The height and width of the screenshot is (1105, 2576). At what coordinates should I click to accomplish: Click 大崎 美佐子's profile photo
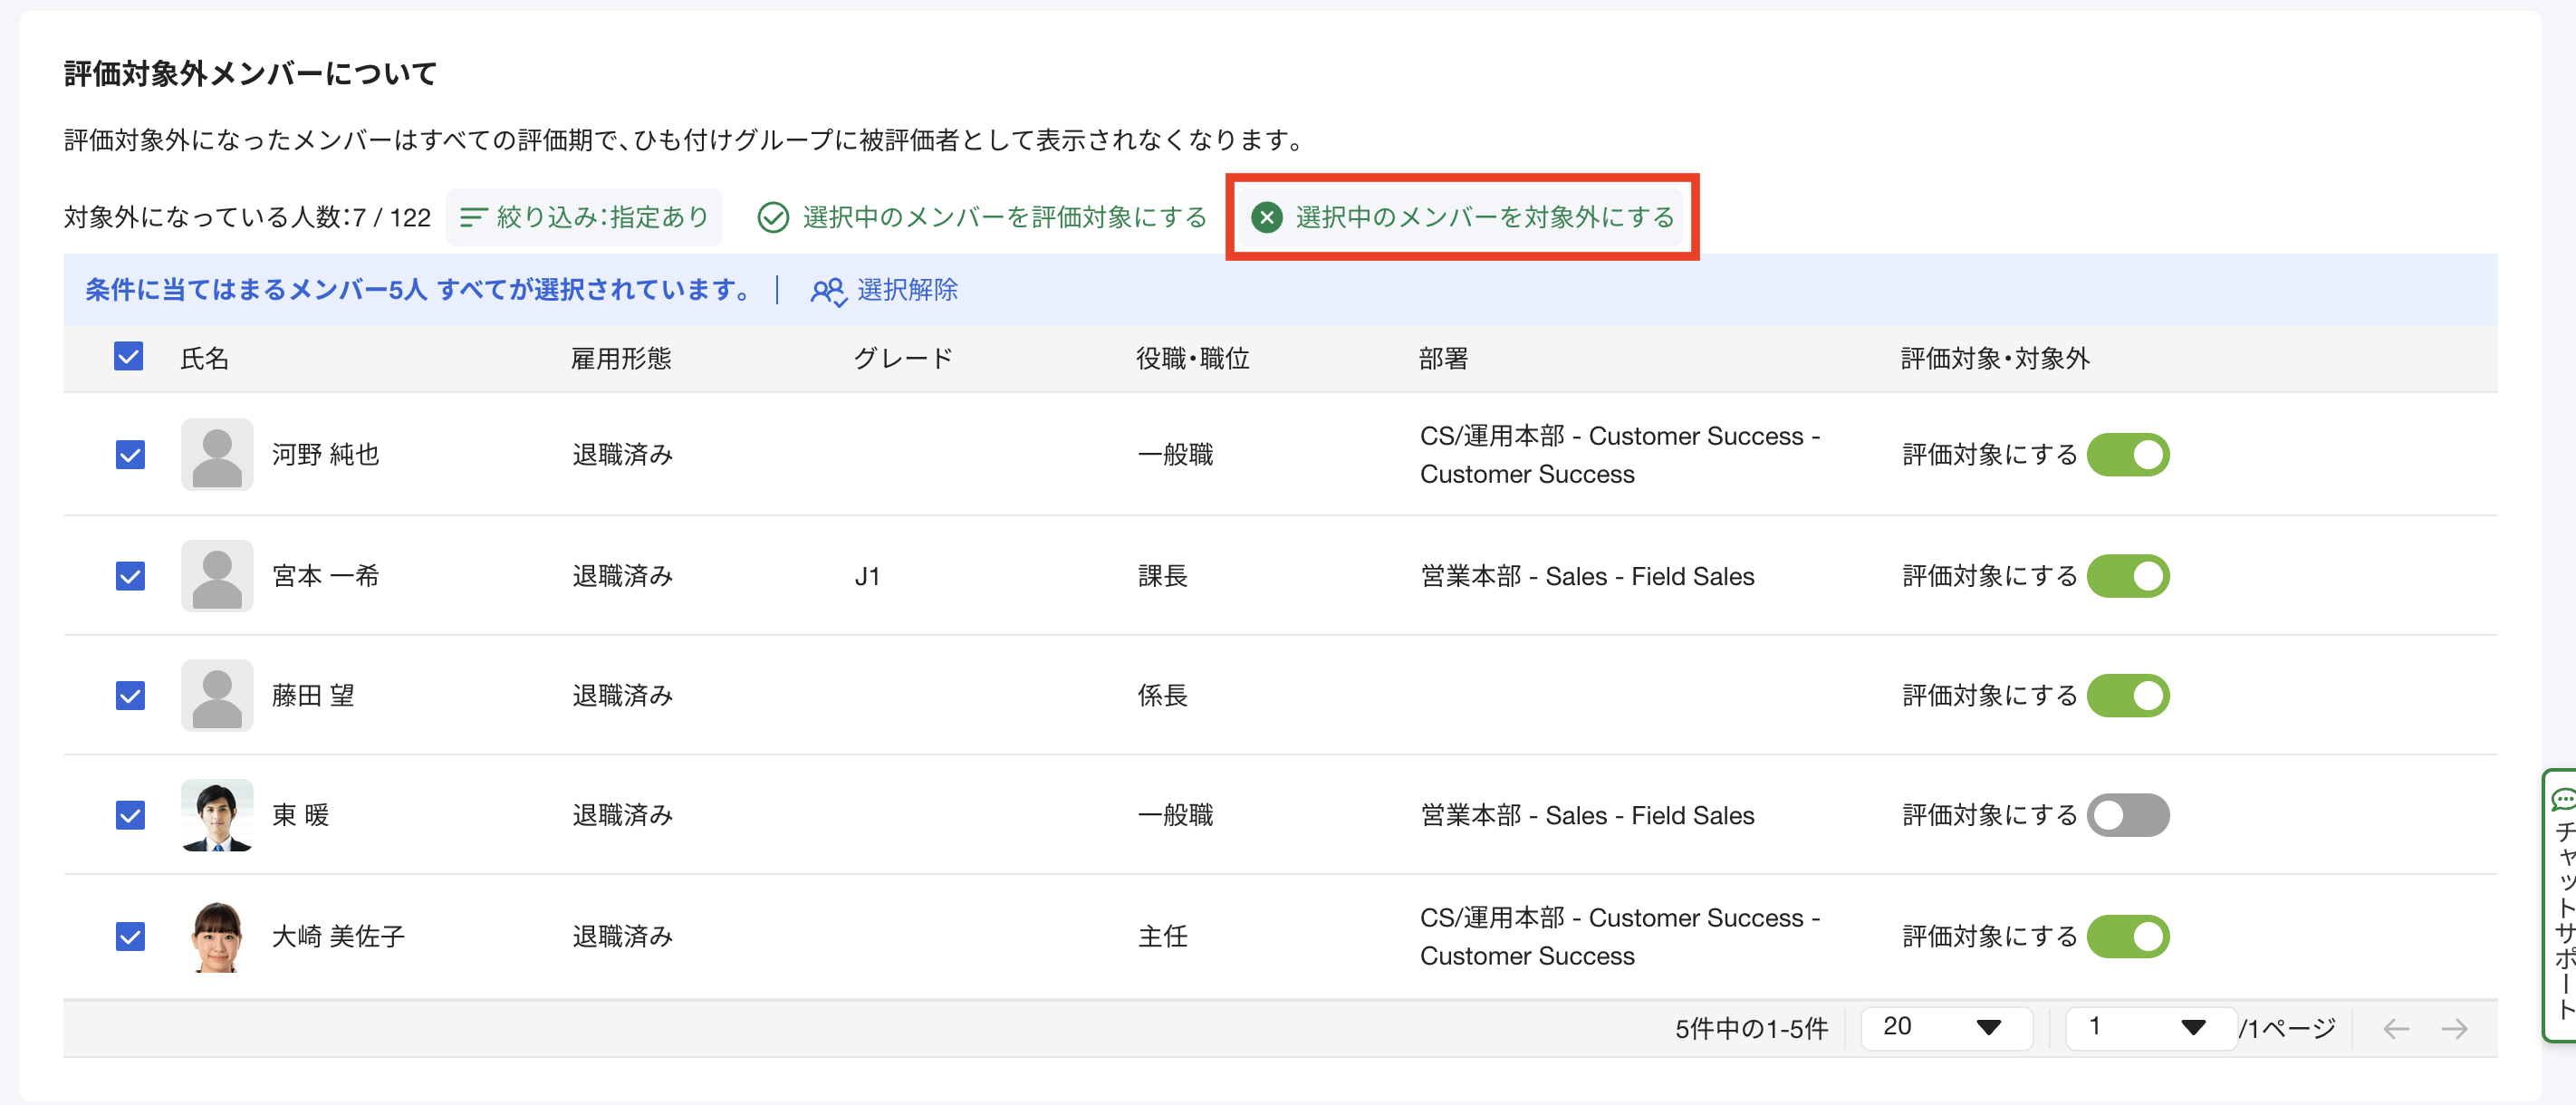point(217,936)
